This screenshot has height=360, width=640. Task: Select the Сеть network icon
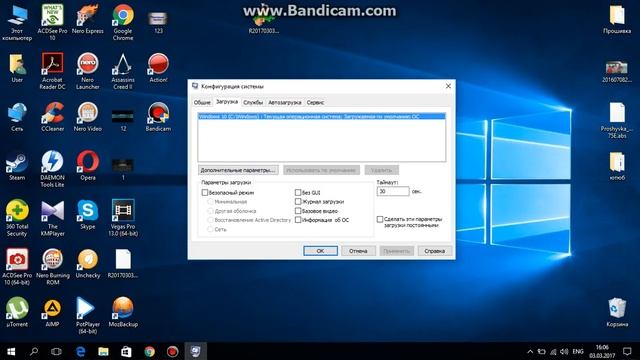17,117
